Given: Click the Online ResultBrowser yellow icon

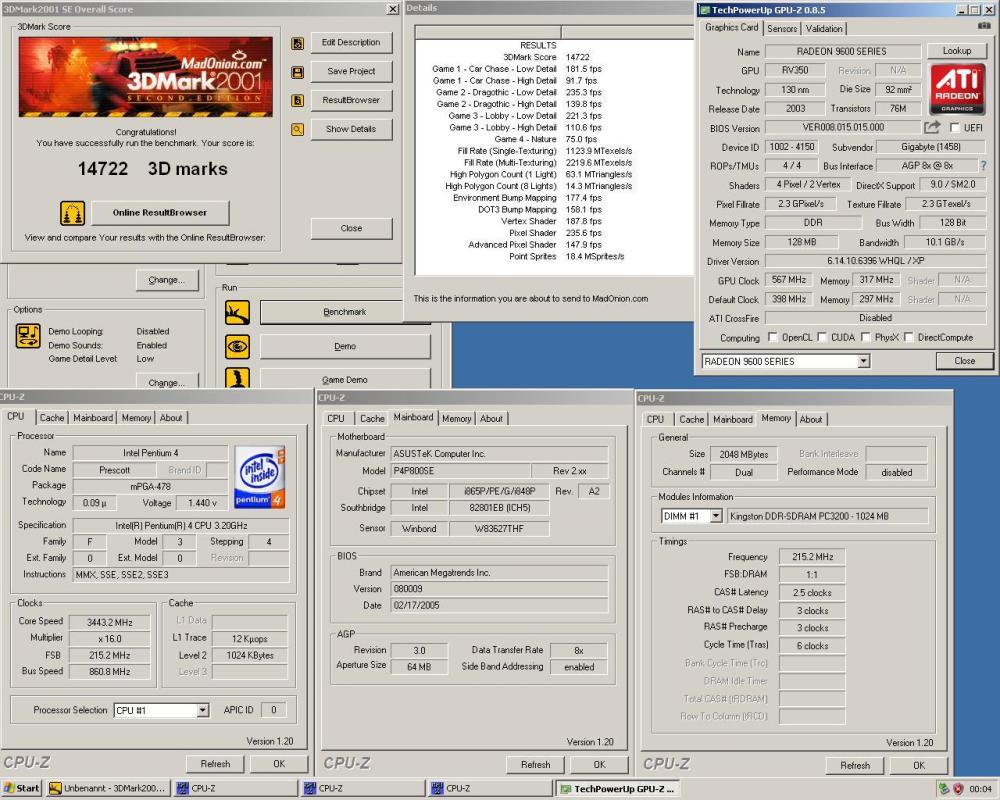Looking at the screenshot, I should pyautogui.click(x=73, y=213).
